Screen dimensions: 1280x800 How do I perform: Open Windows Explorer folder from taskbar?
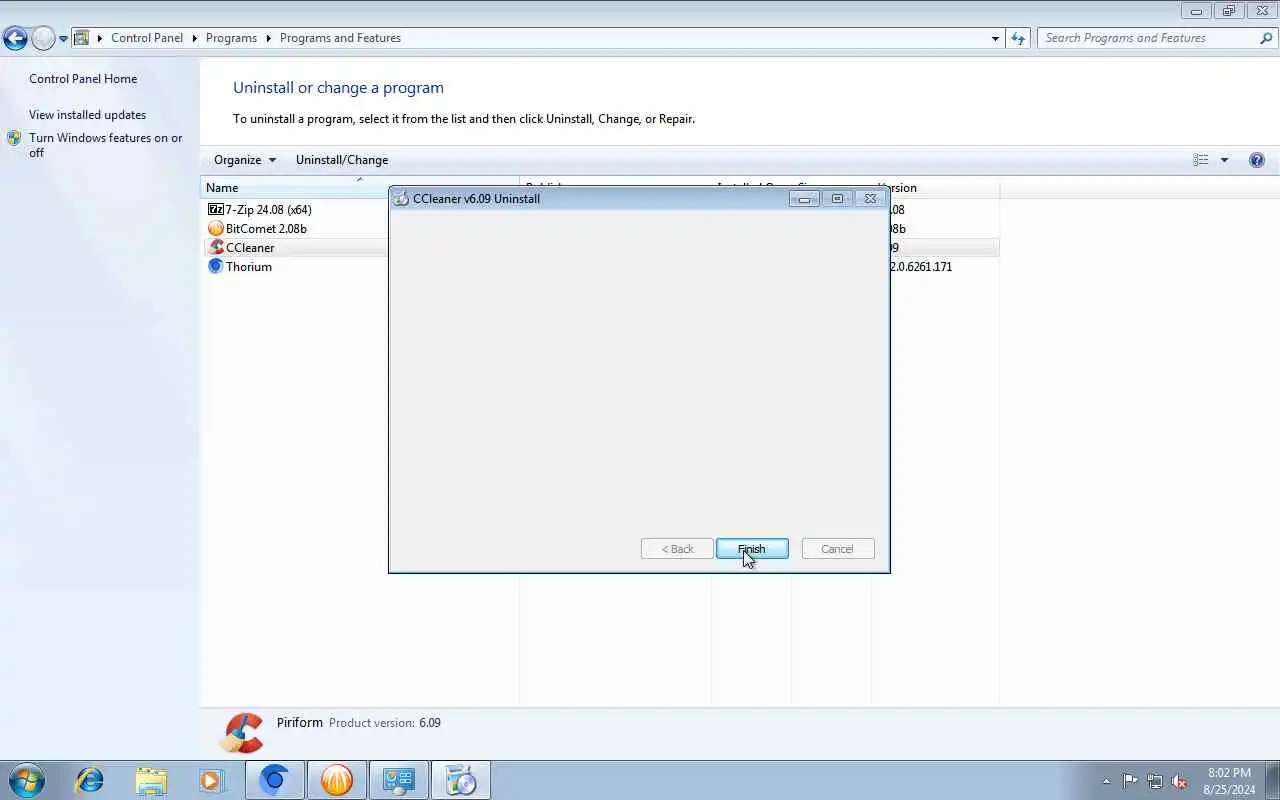click(x=151, y=780)
